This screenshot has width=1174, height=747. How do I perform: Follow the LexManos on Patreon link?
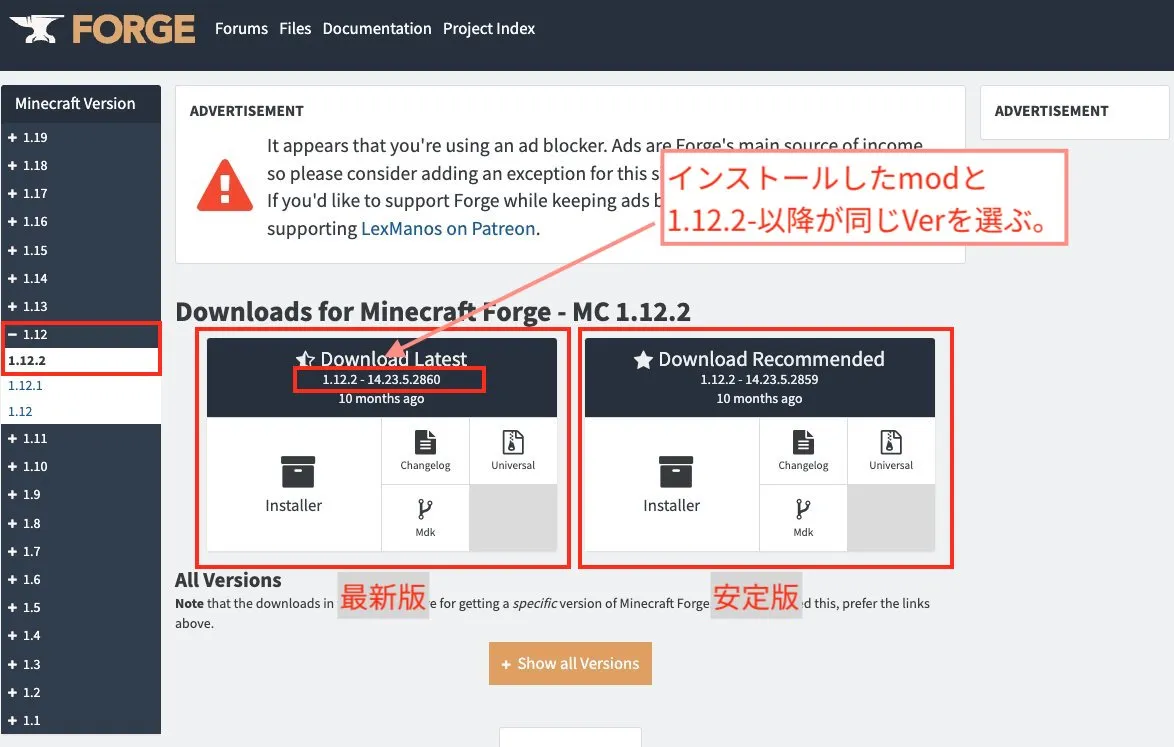tap(448, 228)
